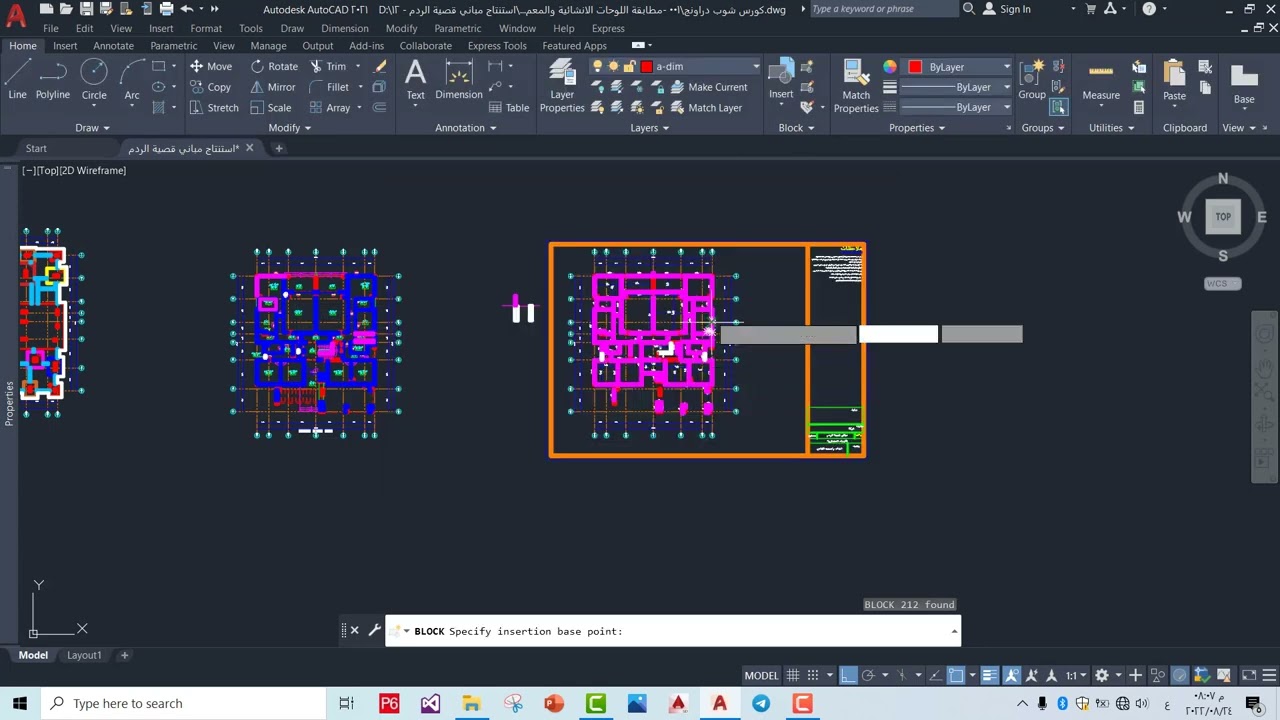Expand the Annotation panel
Viewport: 1280px width, 720px height.
(466, 128)
